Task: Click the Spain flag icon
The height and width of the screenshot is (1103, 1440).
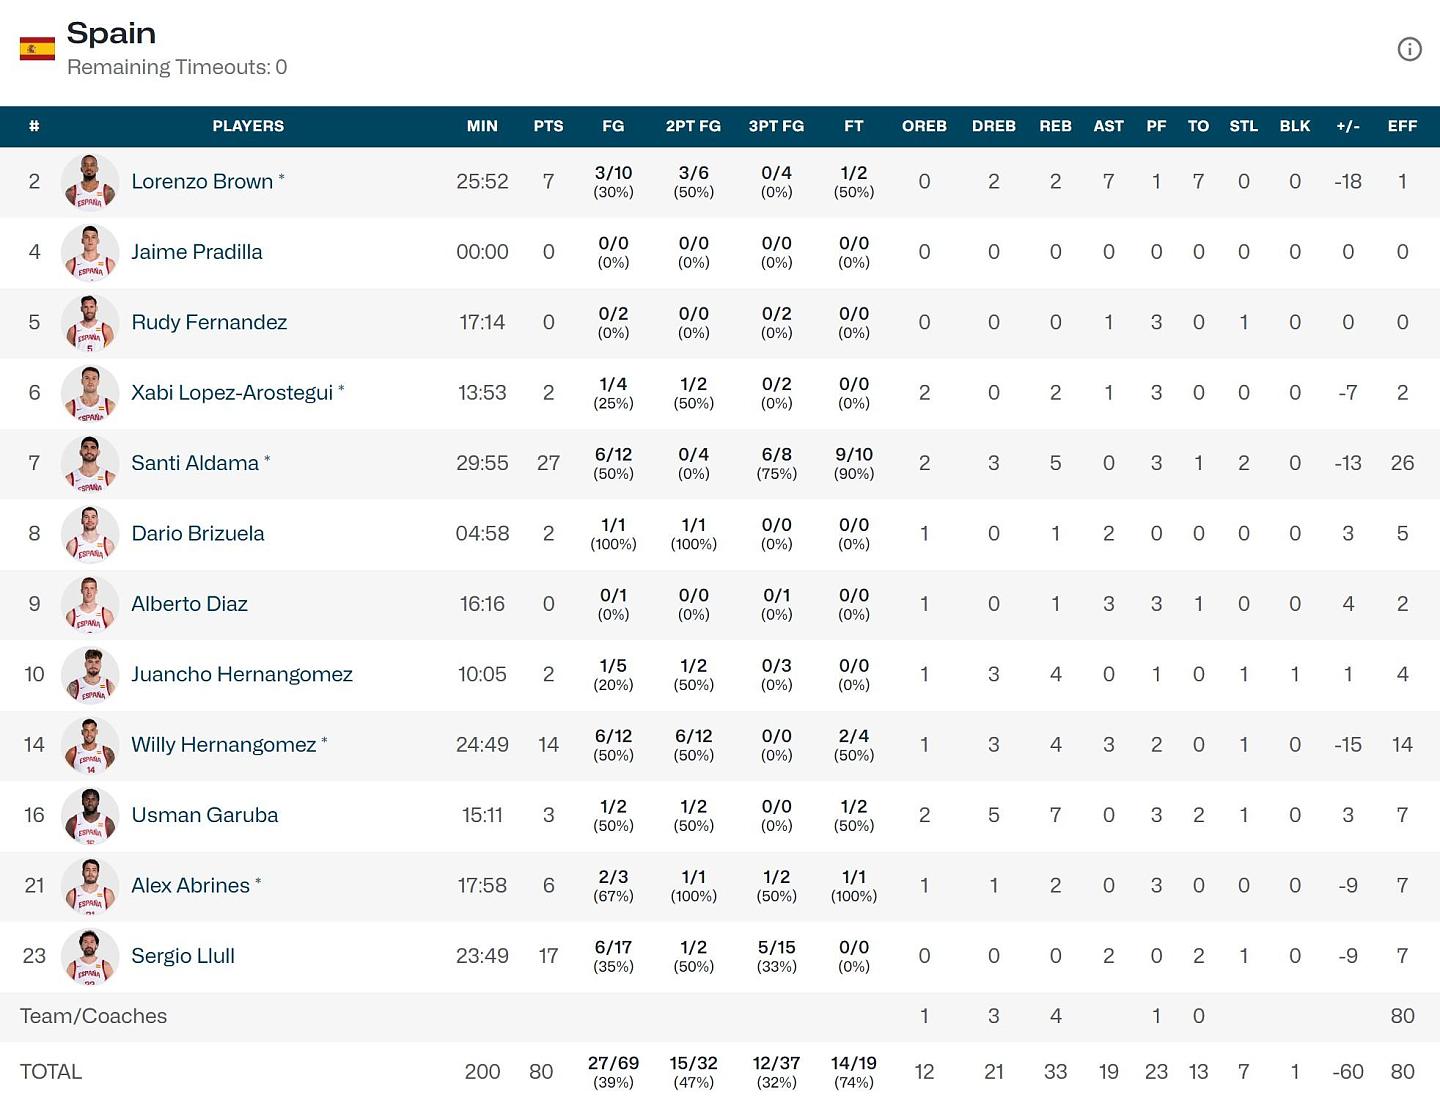Action: tap(37, 49)
